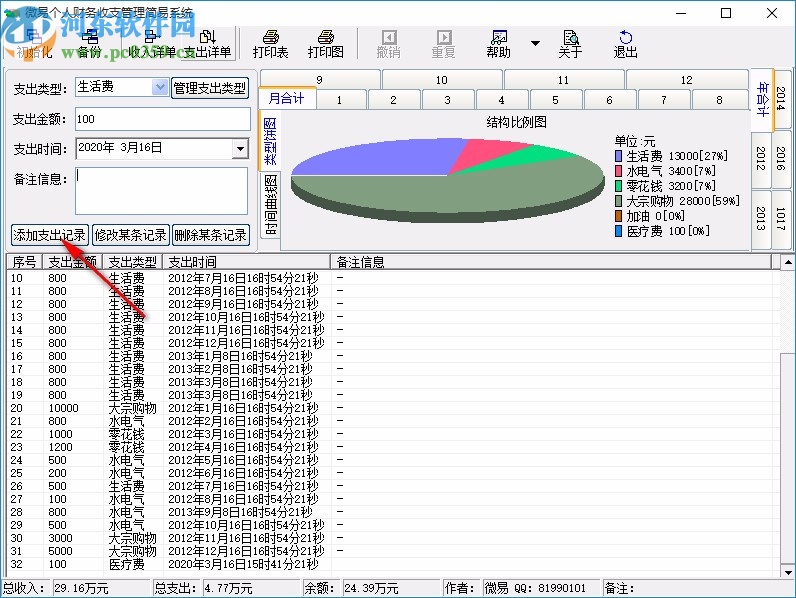Image resolution: width=796 pixels, height=598 pixels.
Task: Switch to month 8 tab
Action: (x=719, y=100)
